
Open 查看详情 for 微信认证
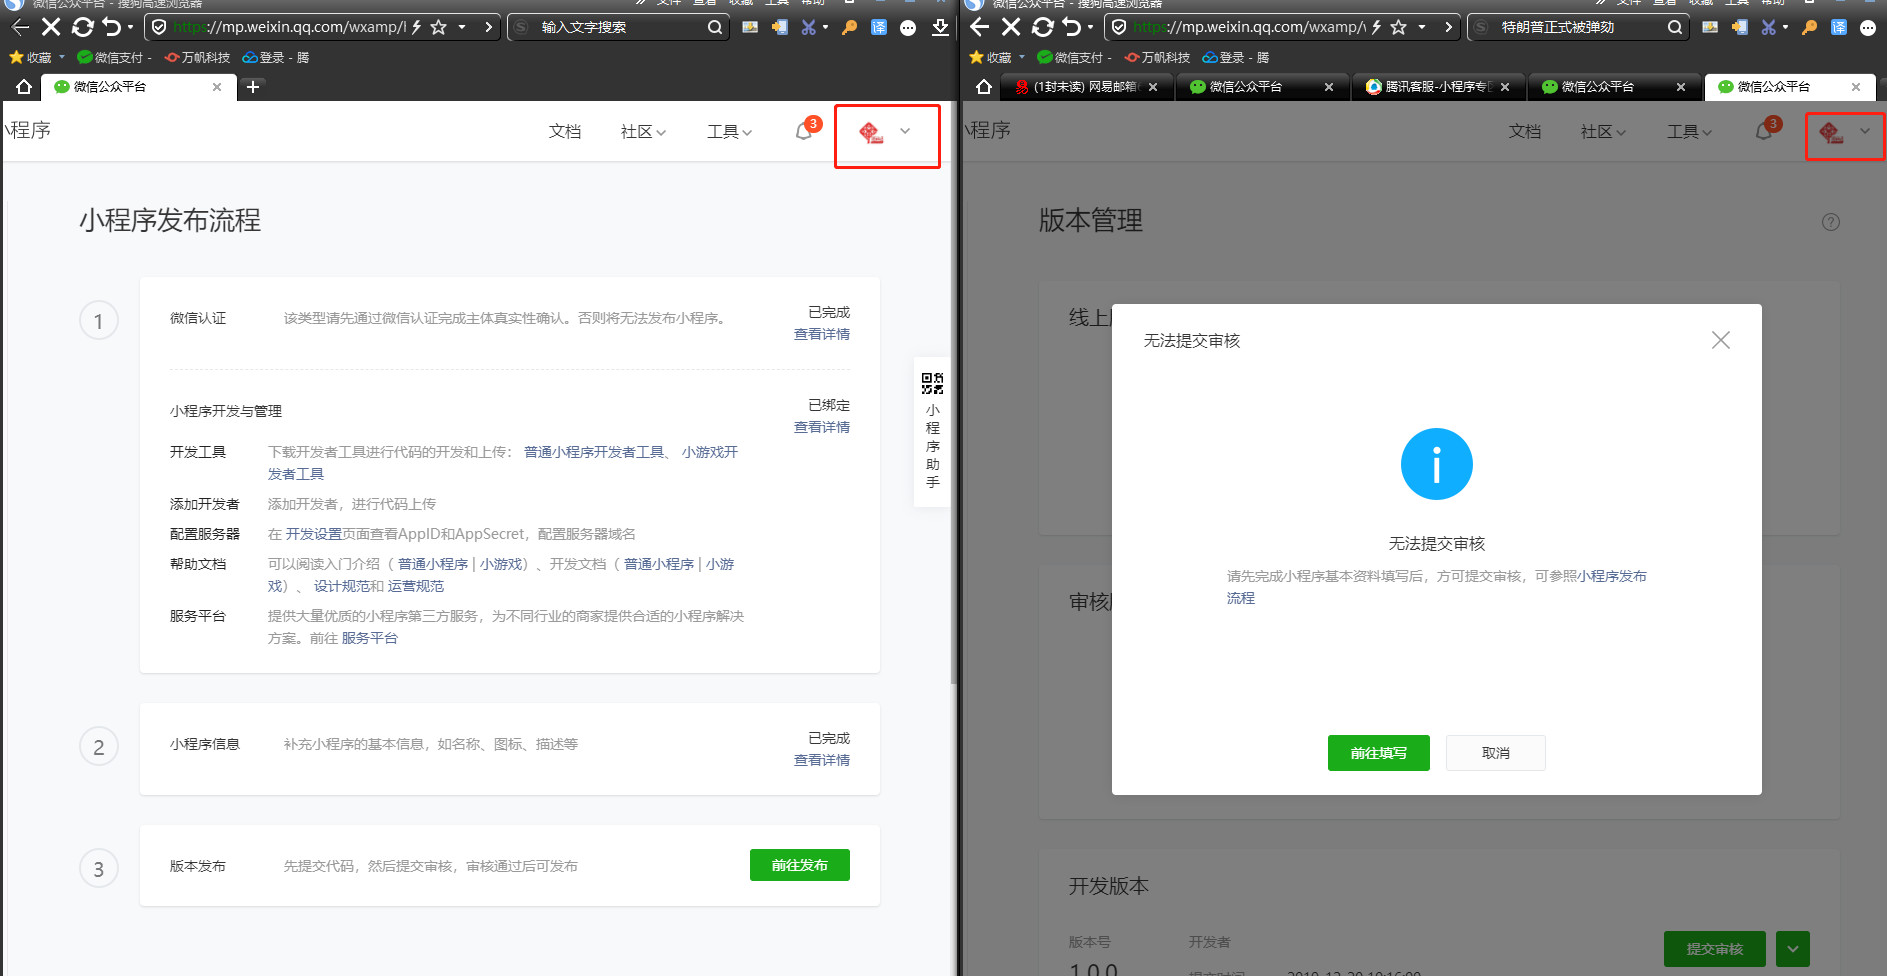[x=822, y=334]
